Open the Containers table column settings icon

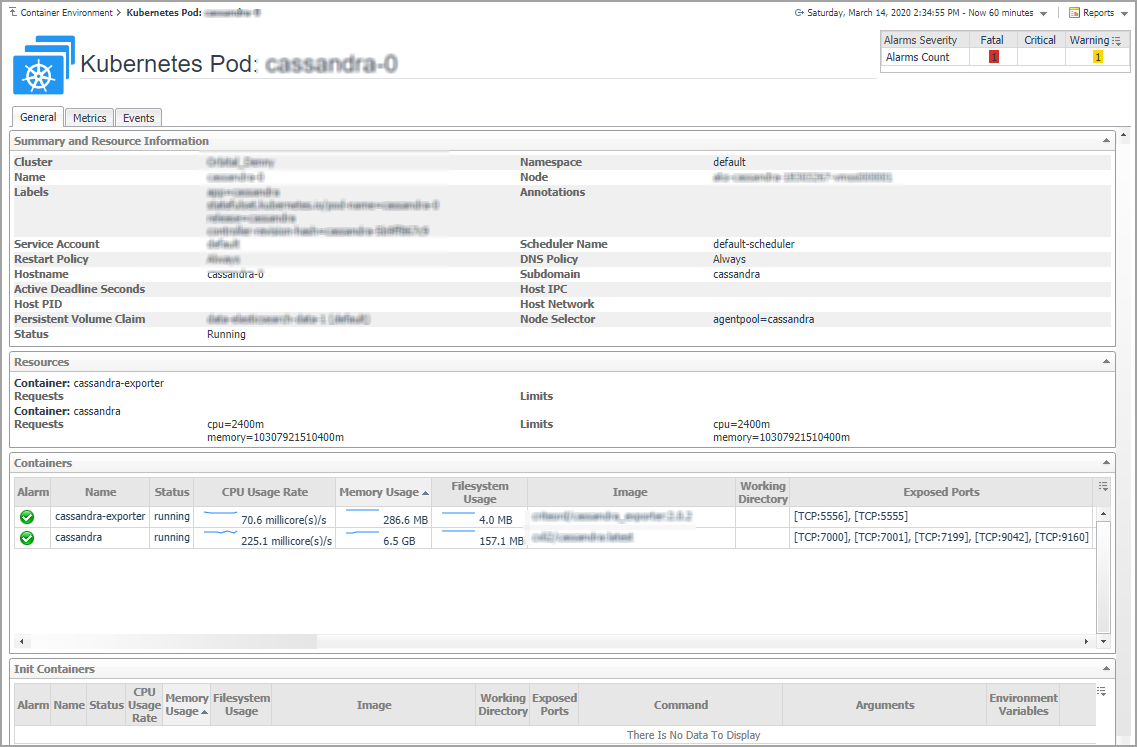[x=1103, y=486]
